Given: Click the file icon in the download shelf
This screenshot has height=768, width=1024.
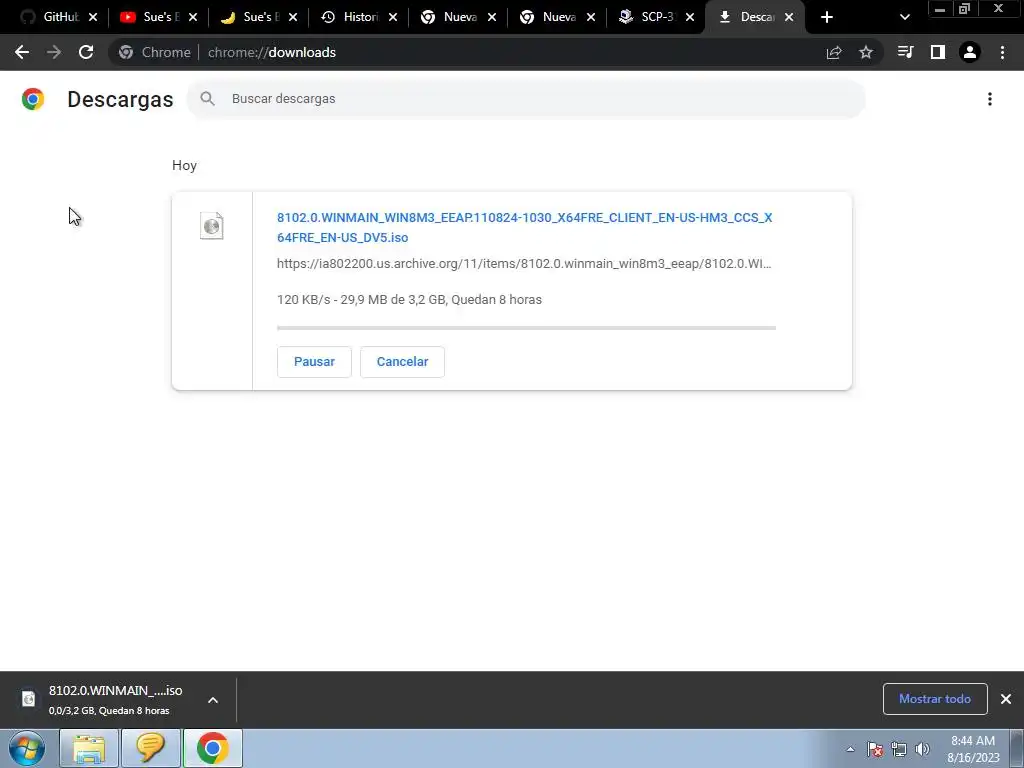Looking at the screenshot, I should (29, 699).
